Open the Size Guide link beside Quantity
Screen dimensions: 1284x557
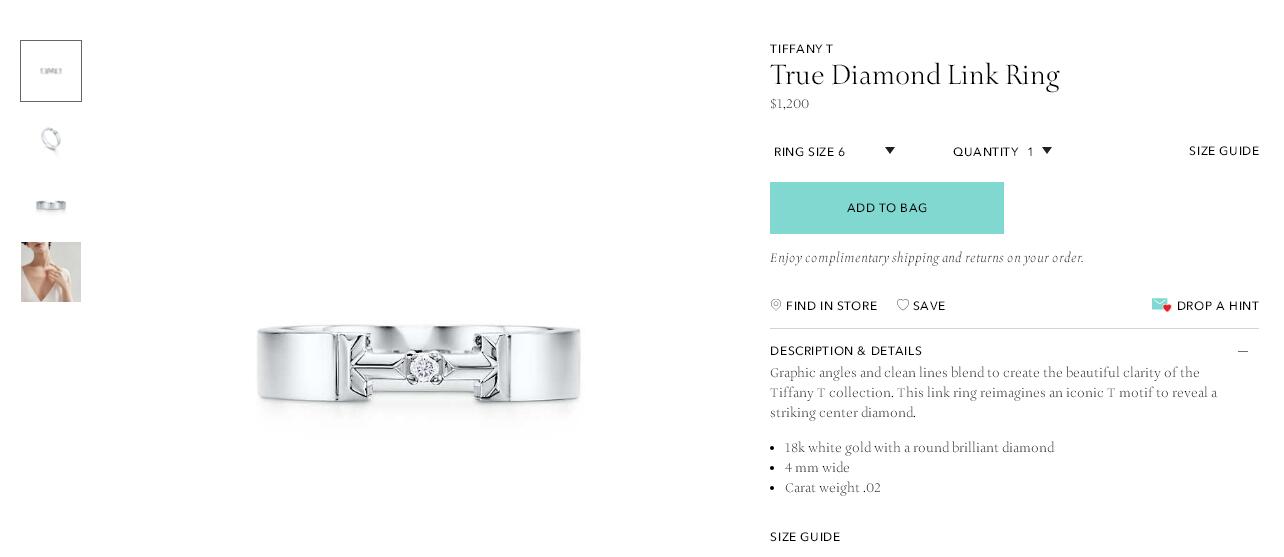(x=1223, y=151)
